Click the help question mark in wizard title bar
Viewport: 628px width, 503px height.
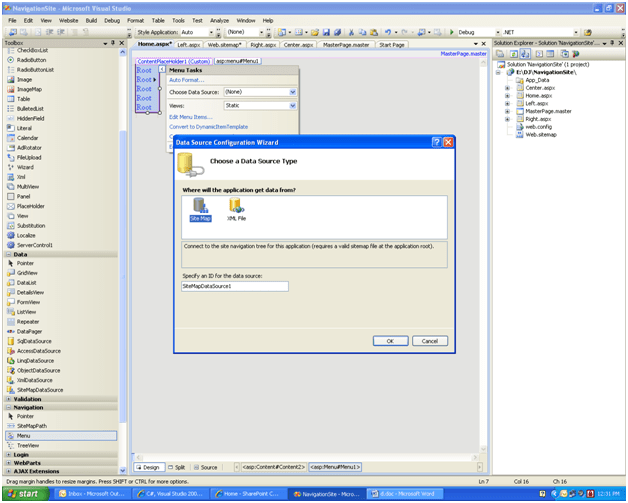[437, 143]
